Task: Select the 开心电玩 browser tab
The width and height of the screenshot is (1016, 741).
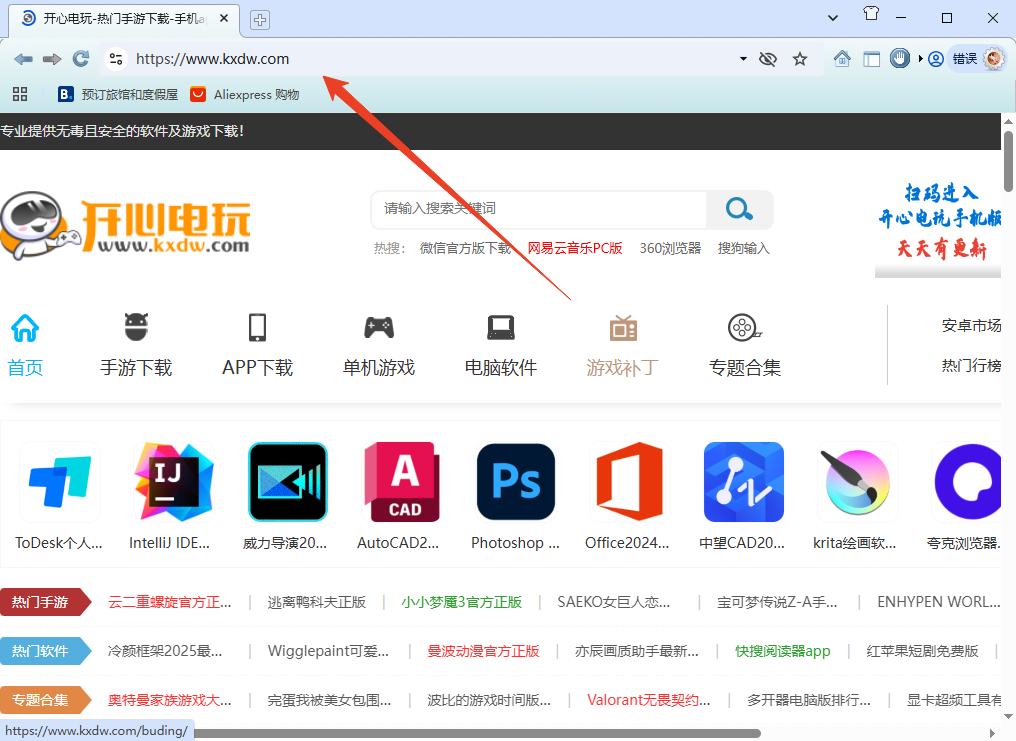Action: click(x=120, y=17)
